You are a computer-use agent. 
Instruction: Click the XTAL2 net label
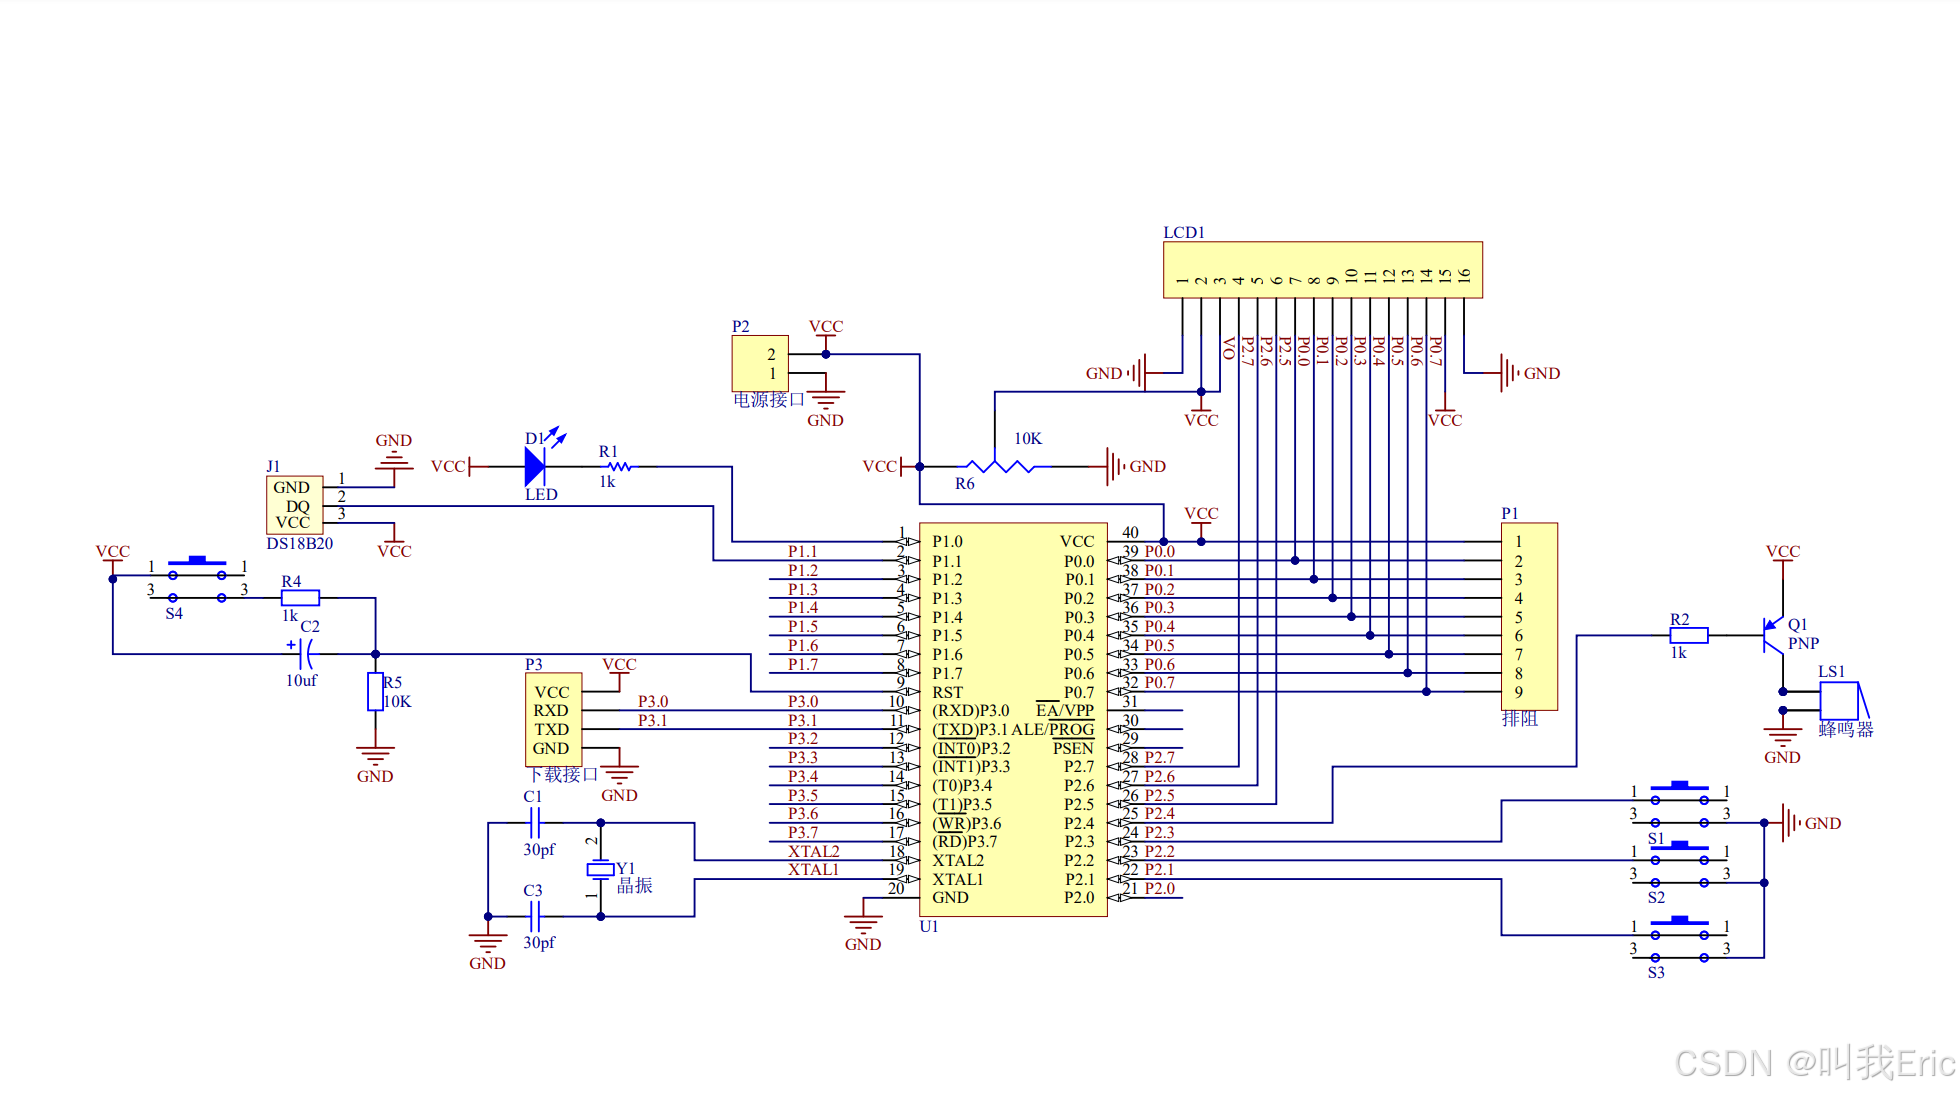(813, 852)
